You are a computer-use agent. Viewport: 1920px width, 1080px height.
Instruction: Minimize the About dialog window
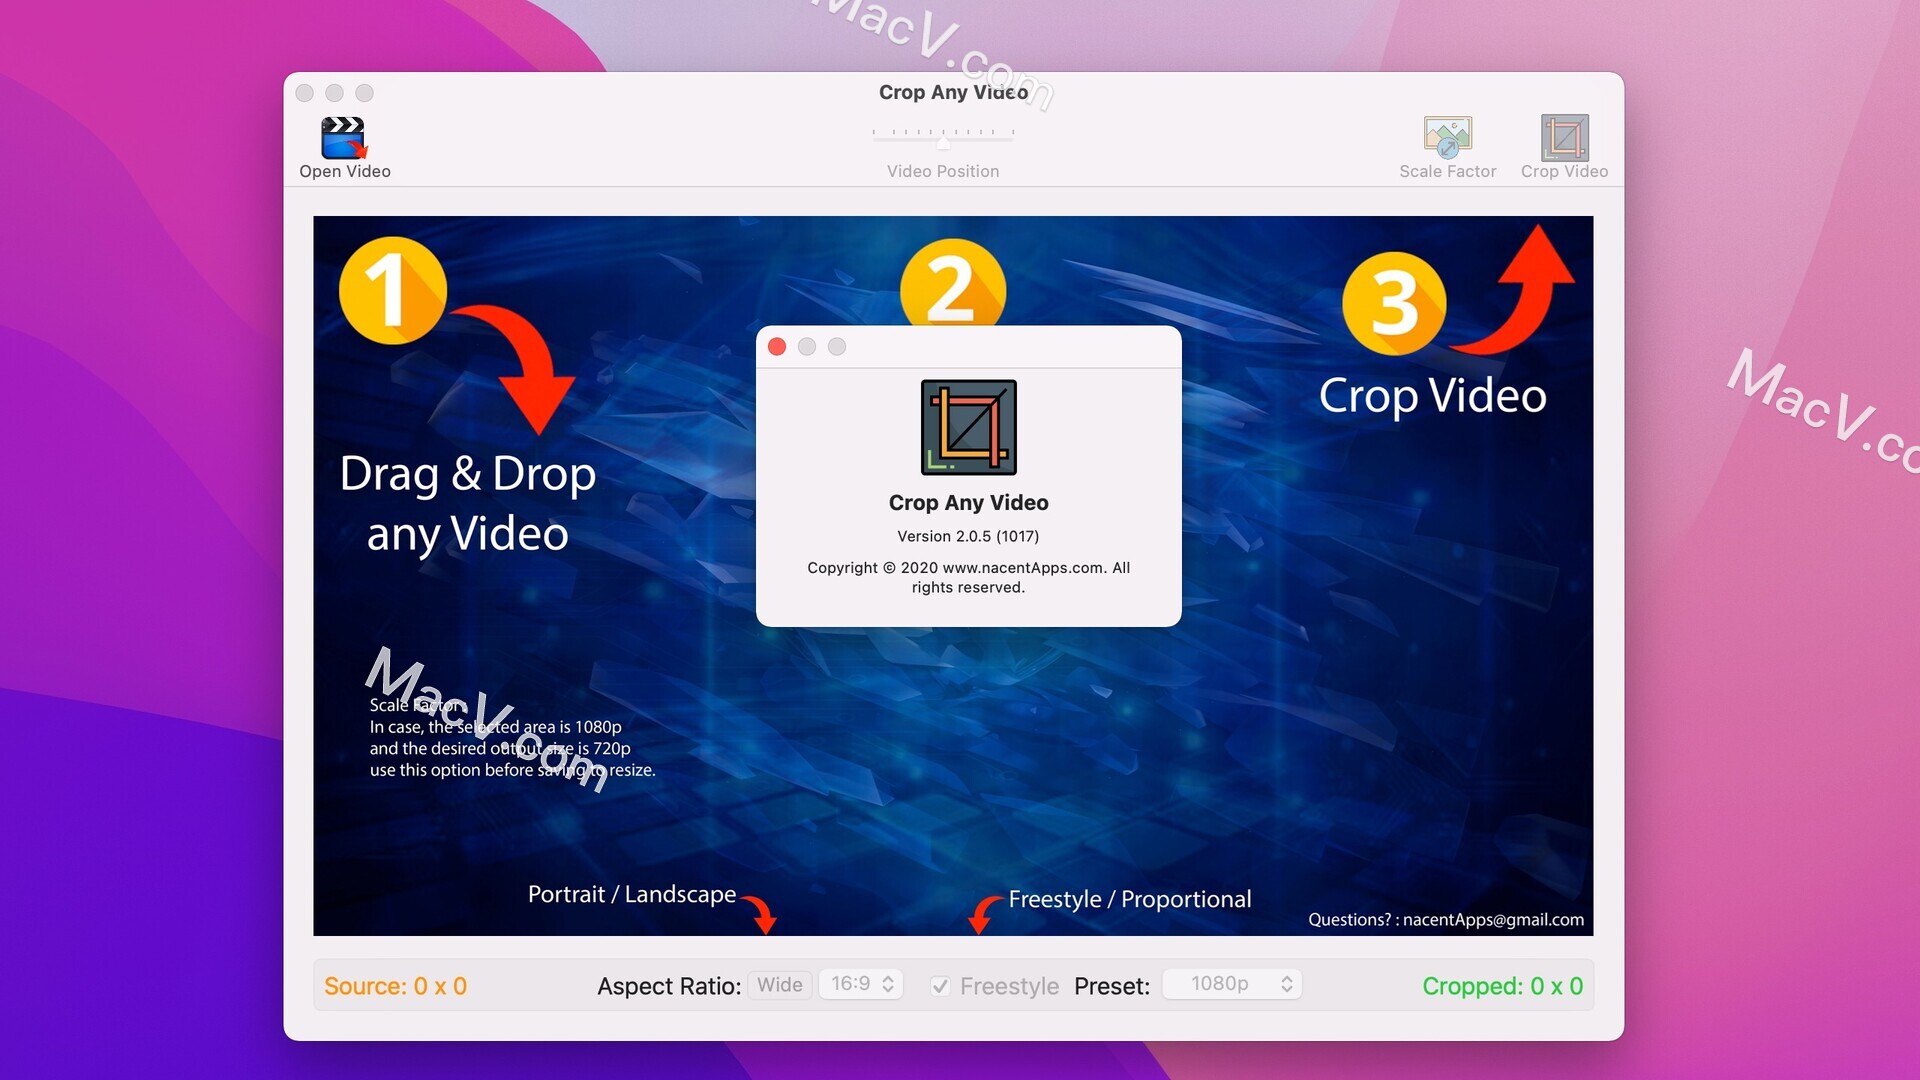pos(807,347)
